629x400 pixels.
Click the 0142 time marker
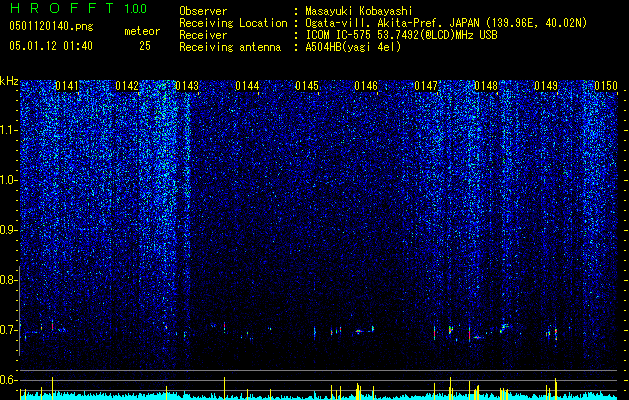(x=127, y=86)
